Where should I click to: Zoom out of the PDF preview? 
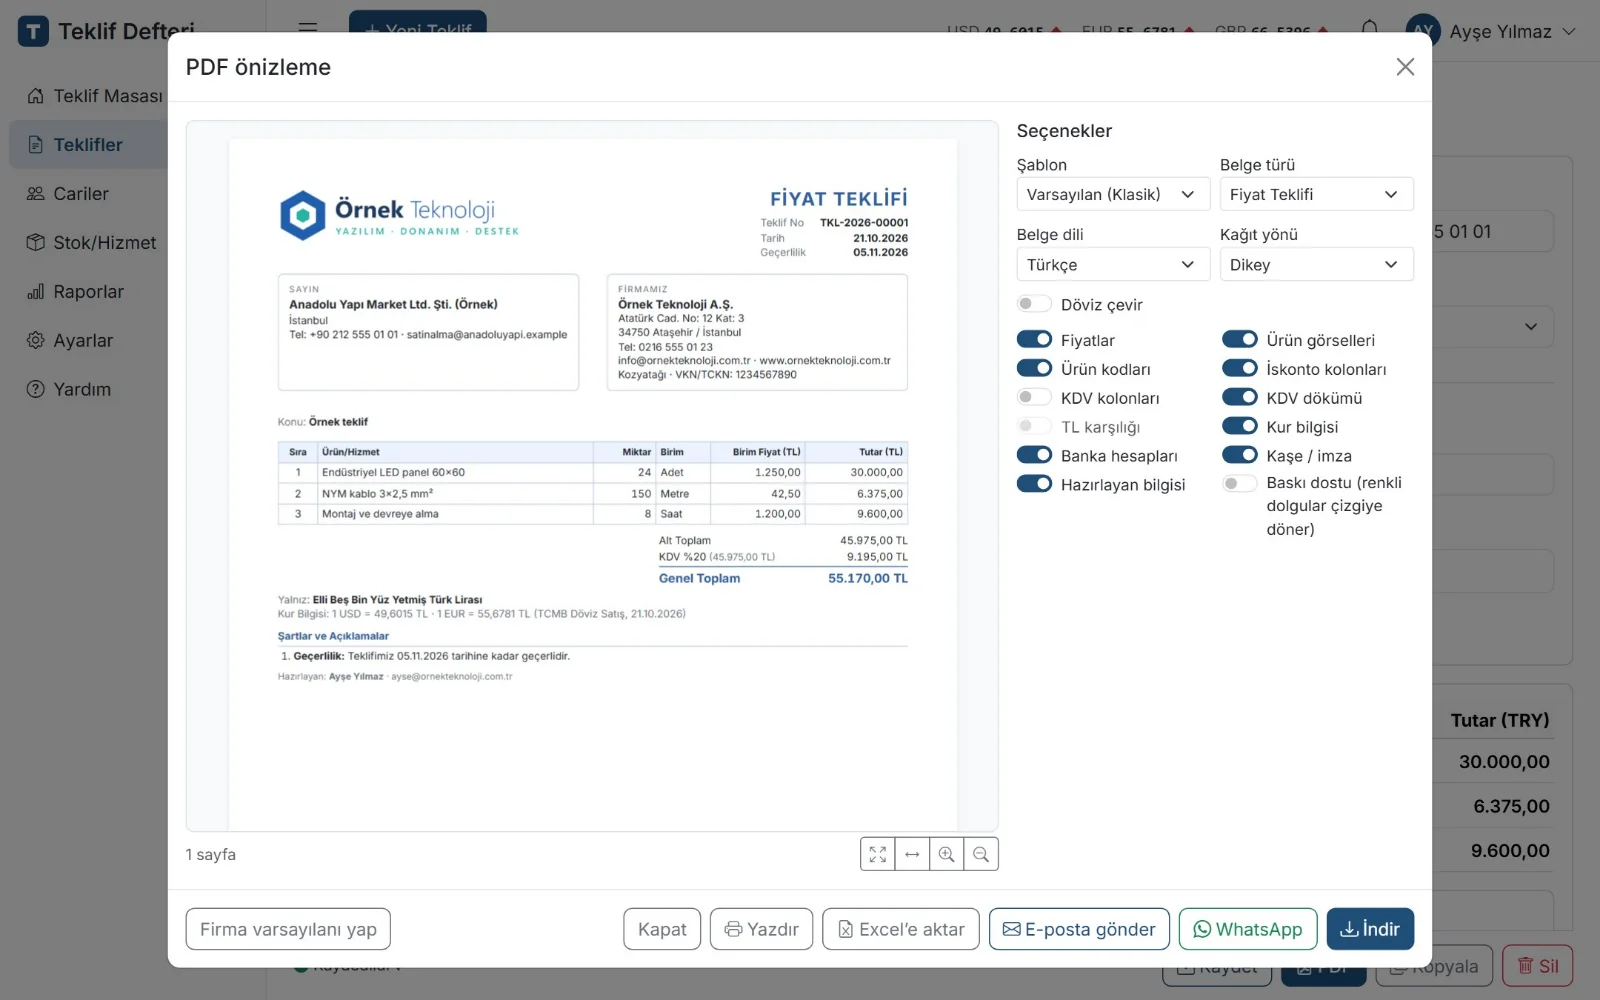(x=981, y=854)
